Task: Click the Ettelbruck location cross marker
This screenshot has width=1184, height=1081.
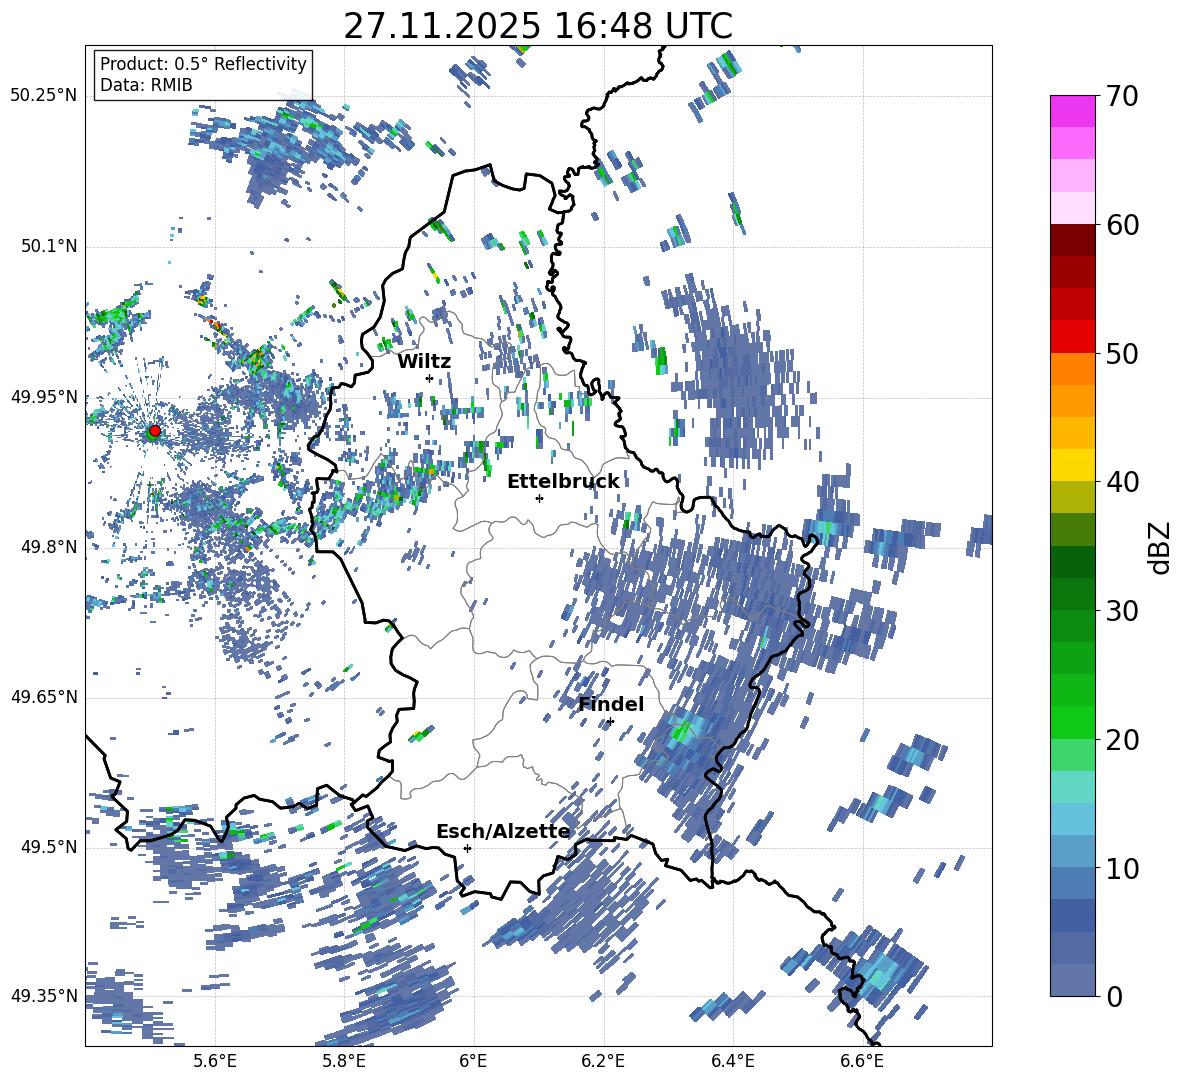Action: pyautogui.click(x=539, y=498)
